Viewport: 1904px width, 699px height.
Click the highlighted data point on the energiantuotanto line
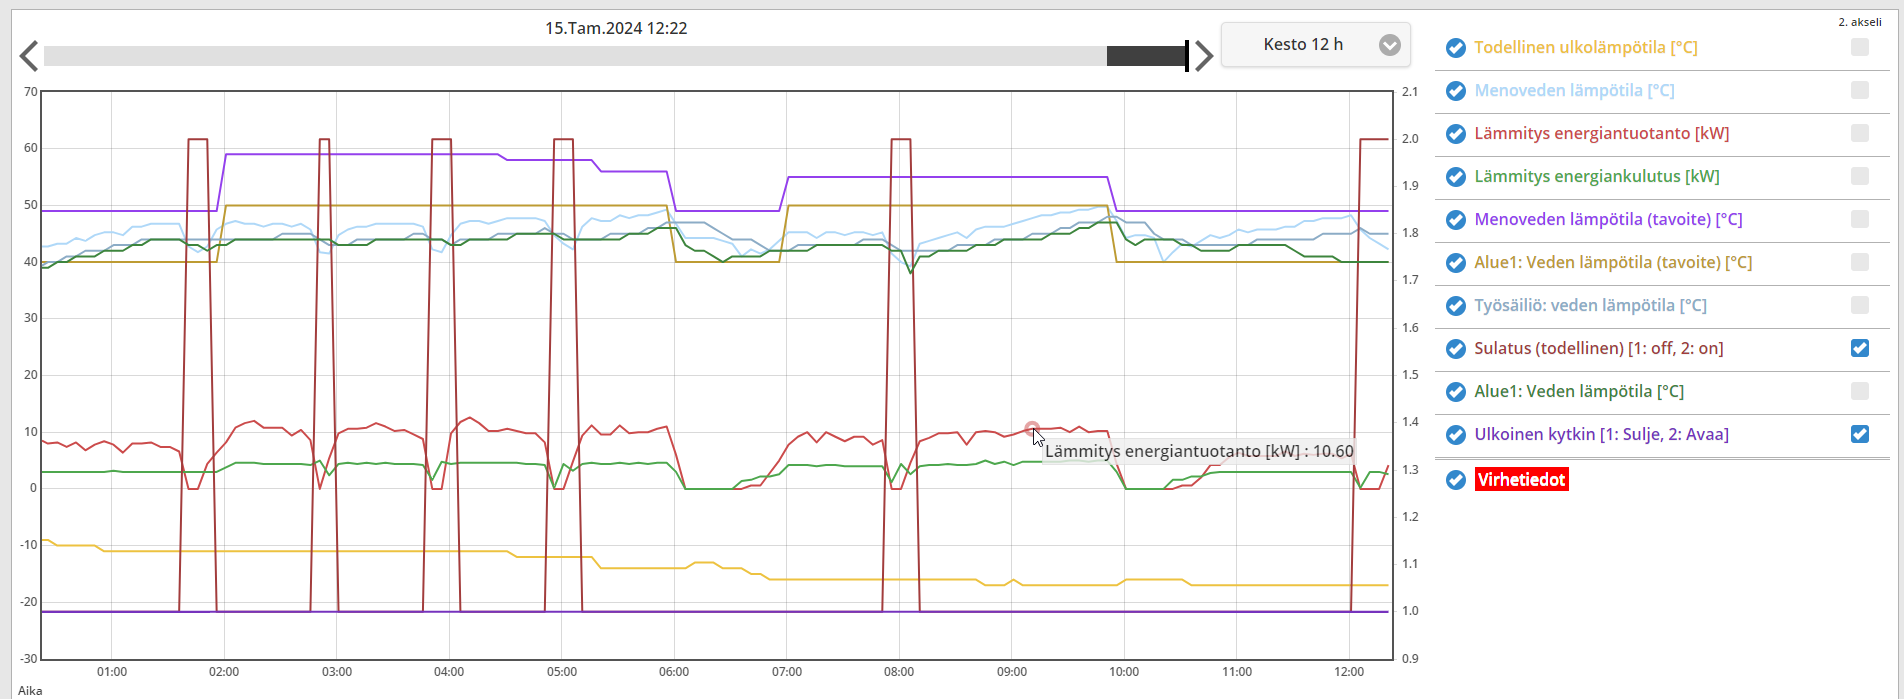click(x=1032, y=428)
